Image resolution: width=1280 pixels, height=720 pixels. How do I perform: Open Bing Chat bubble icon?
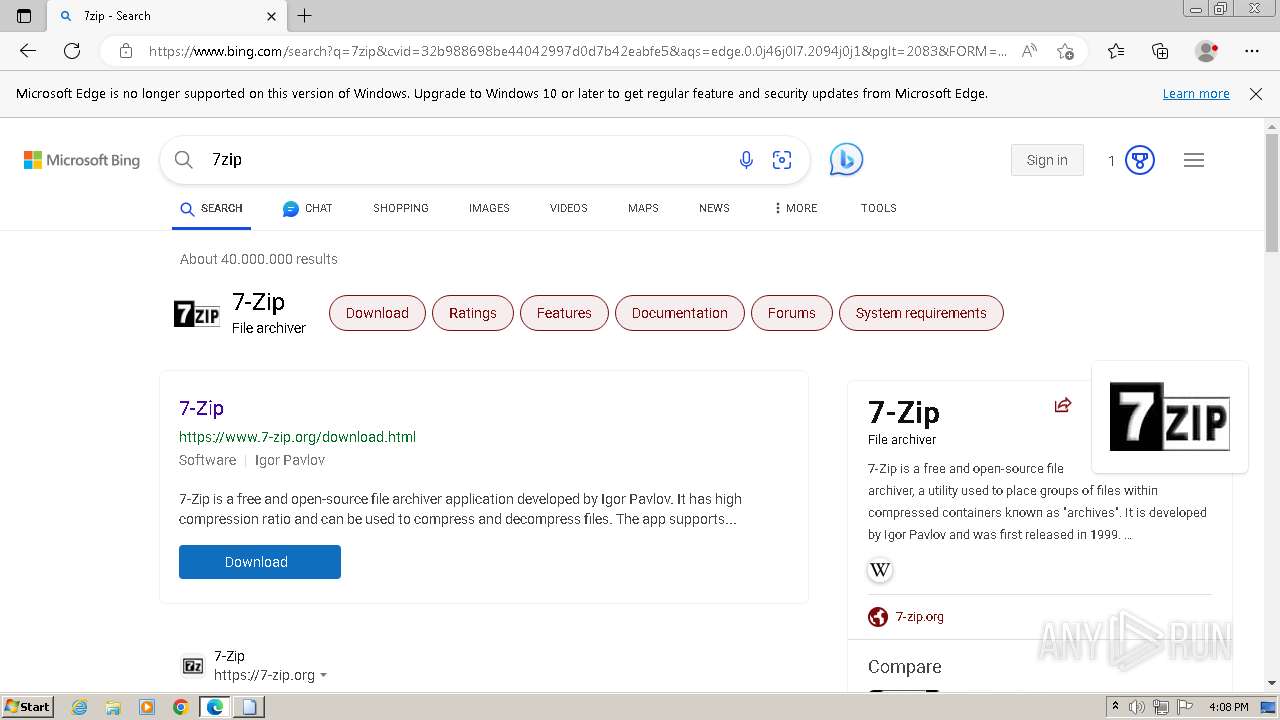(846, 160)
